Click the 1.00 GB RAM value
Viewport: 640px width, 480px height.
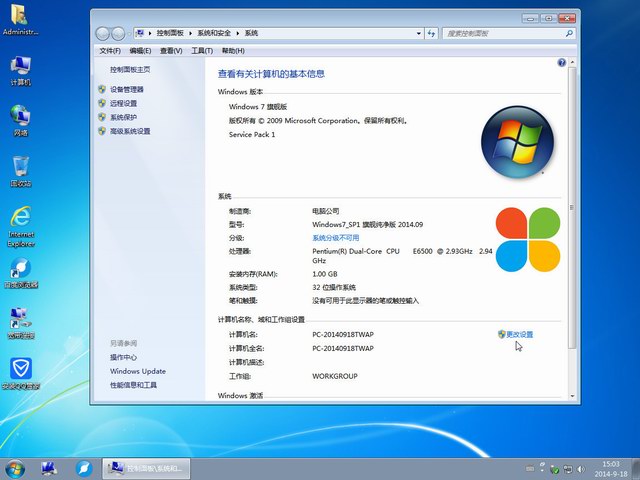pos(324,274)
